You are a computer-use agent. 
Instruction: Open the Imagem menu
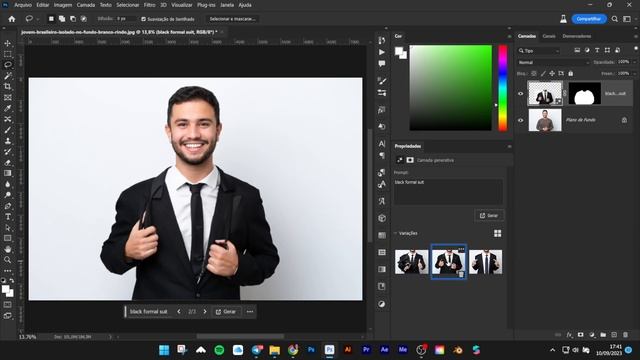coord(63,5)
